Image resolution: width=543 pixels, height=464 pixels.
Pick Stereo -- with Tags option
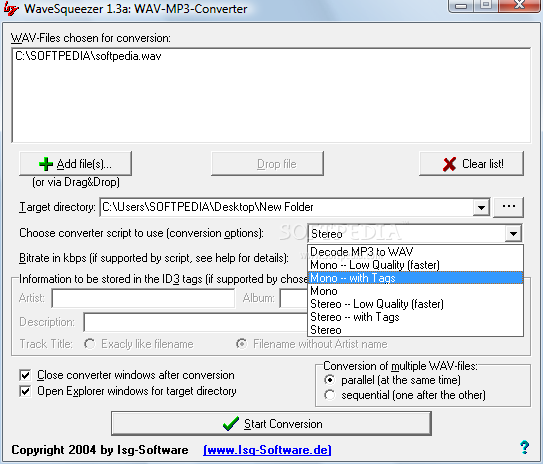(416, 317)
